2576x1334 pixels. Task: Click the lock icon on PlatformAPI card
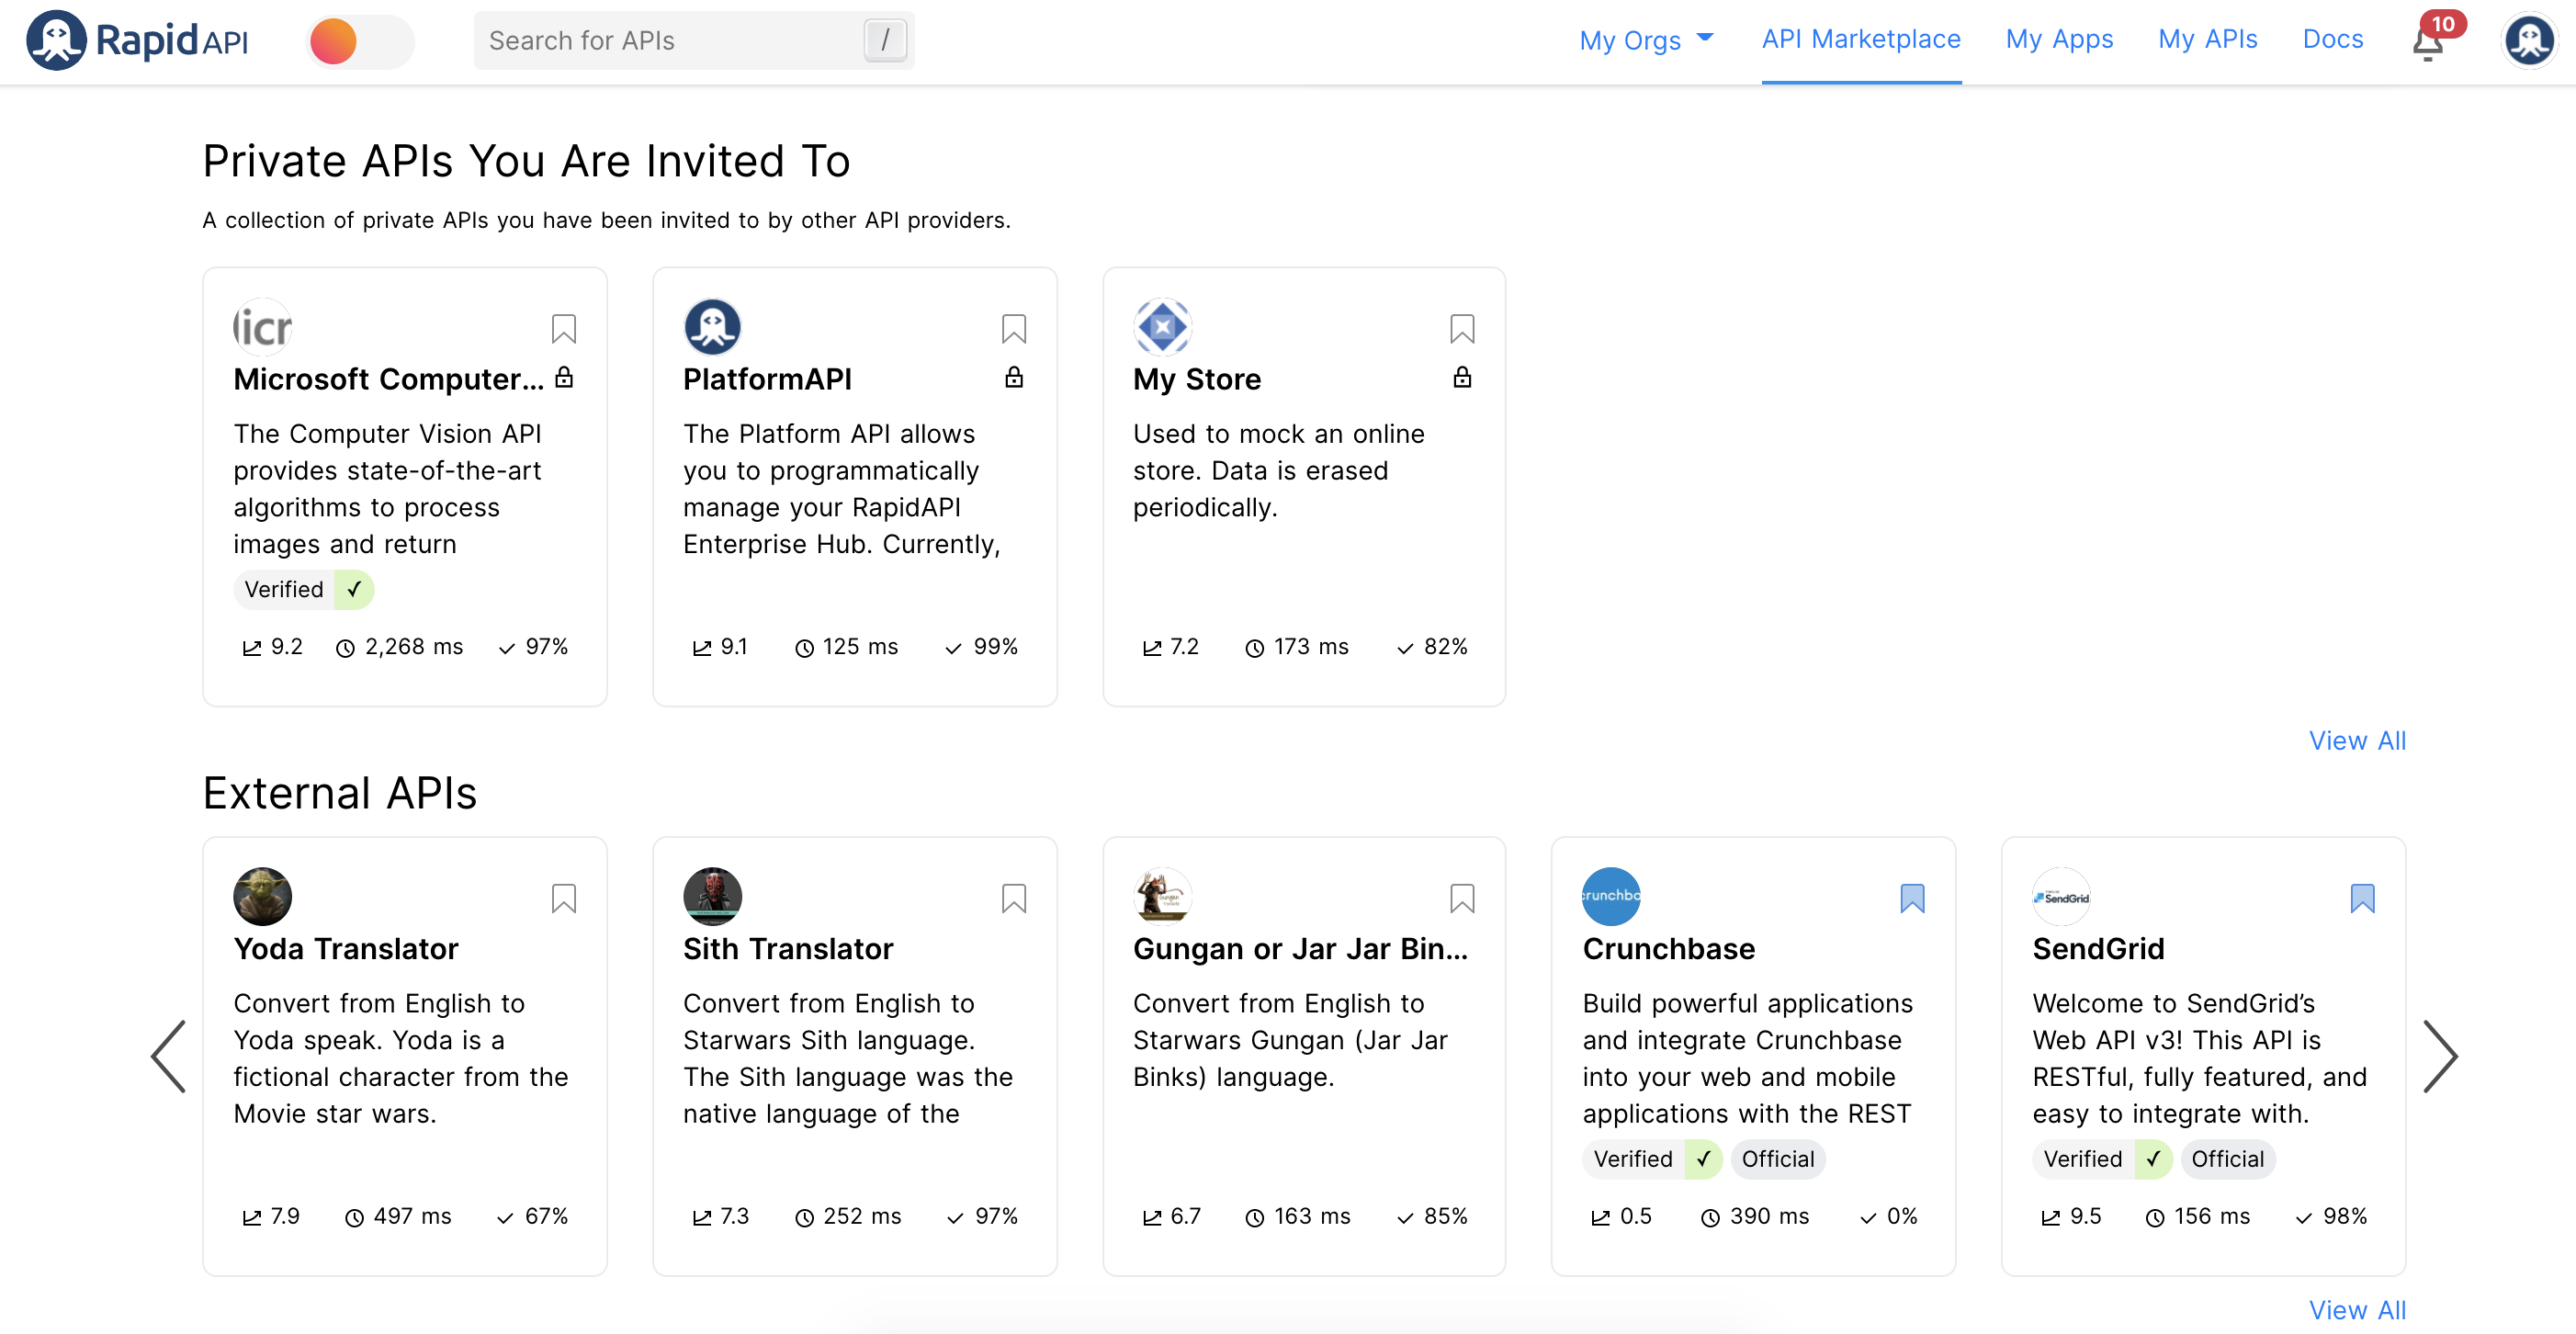click(1013, 377)
